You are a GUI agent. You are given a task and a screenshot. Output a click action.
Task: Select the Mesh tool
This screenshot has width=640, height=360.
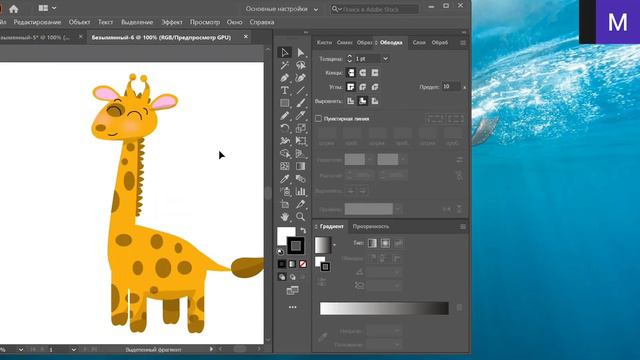[284, 166]
